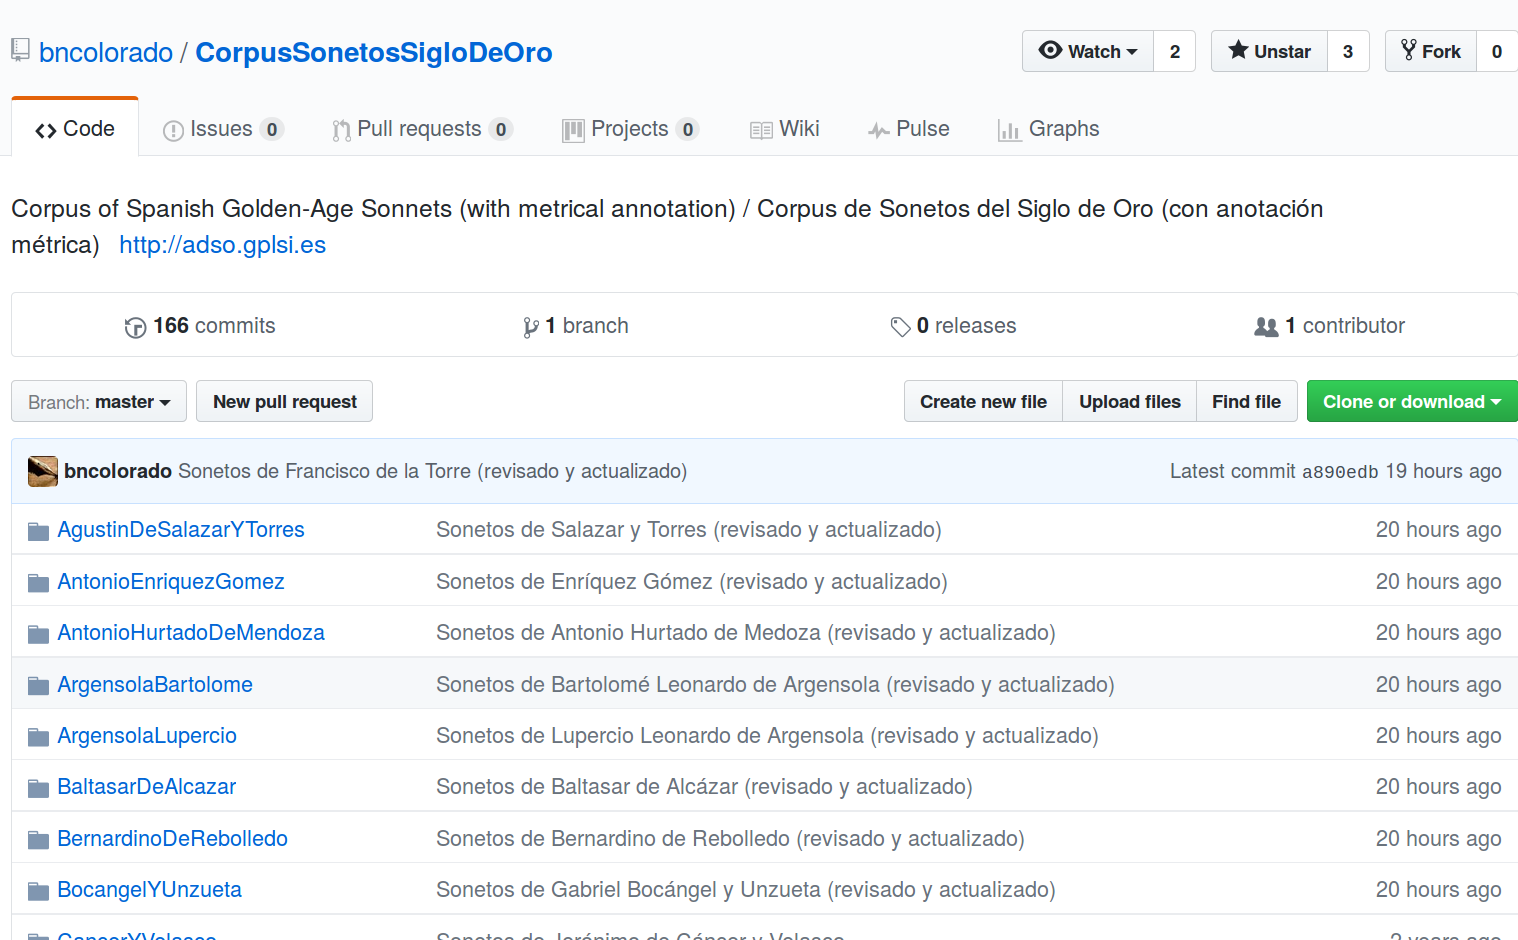Click the contributors people icon

1266,327
